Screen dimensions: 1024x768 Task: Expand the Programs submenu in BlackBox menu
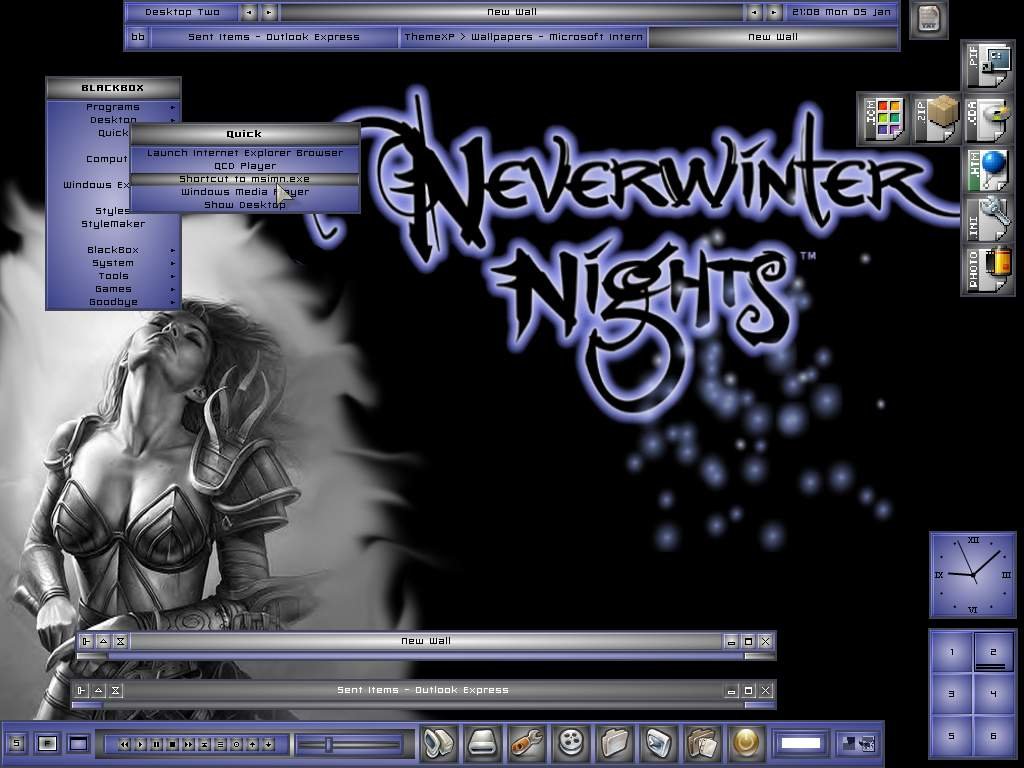click(x=113, y=107)
